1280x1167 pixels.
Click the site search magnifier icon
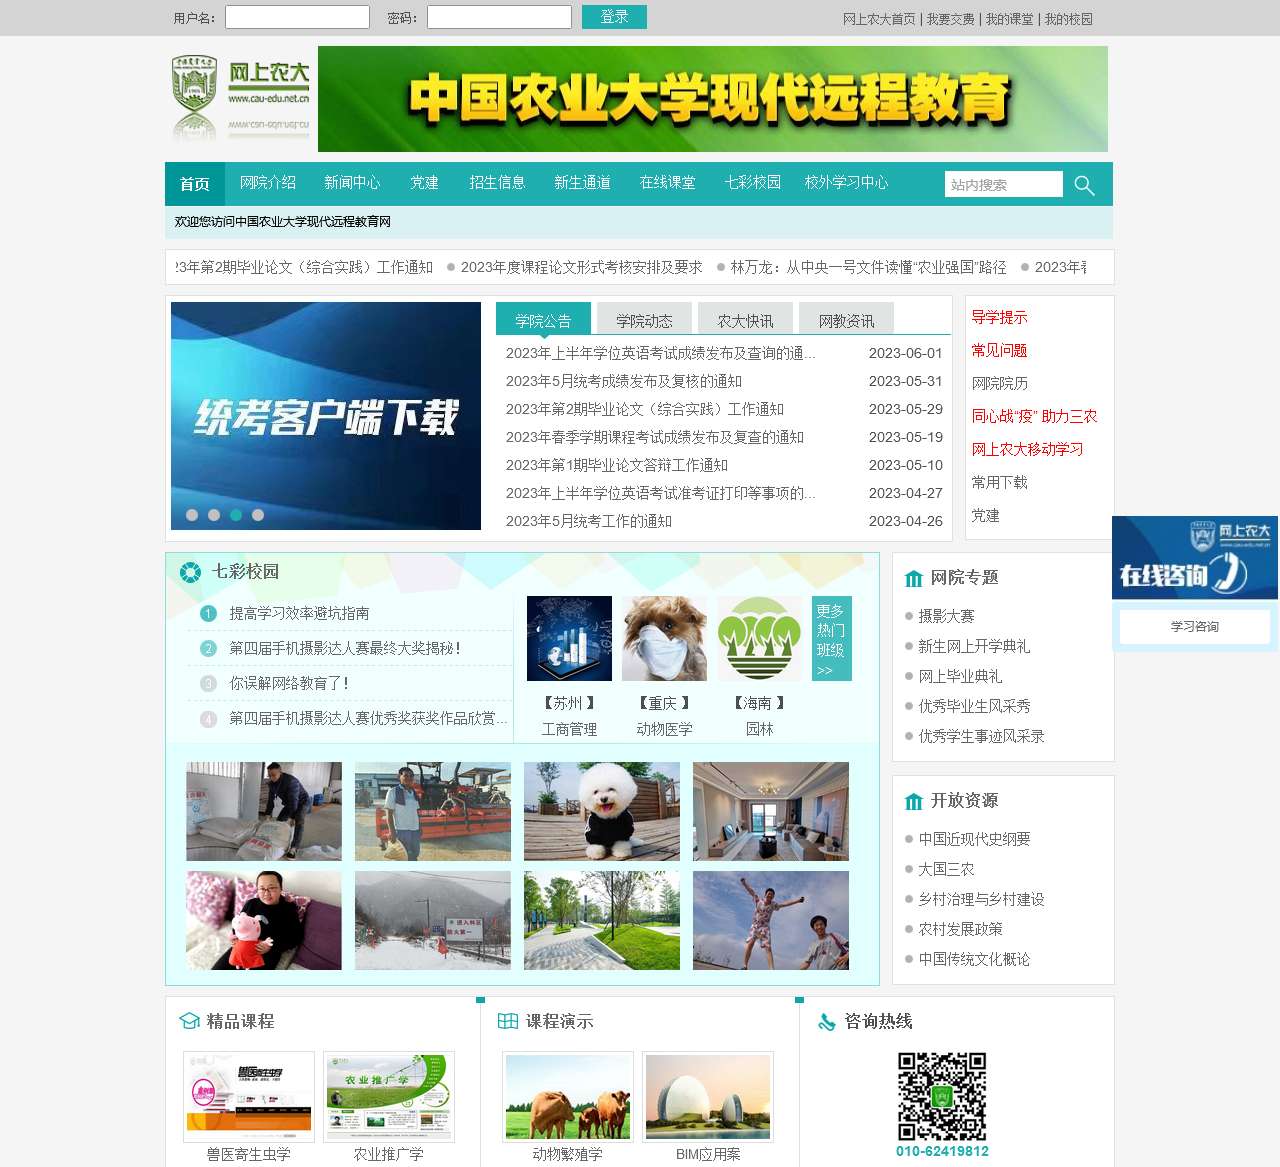(x=1084, y=184)
